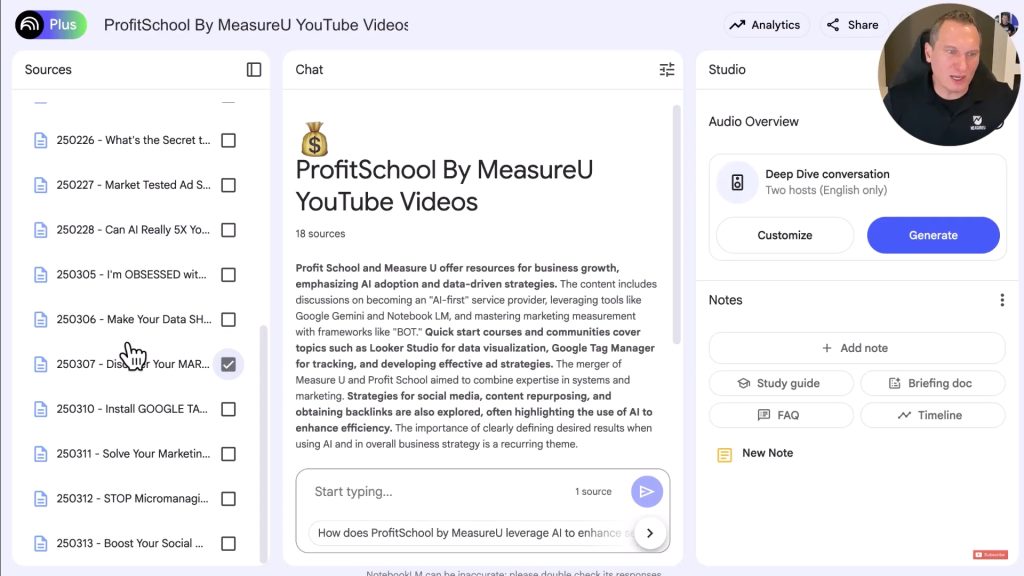Open the New Note entry
The width and height of the screenshot is (1024, 576).
click(x=767, y=453)
